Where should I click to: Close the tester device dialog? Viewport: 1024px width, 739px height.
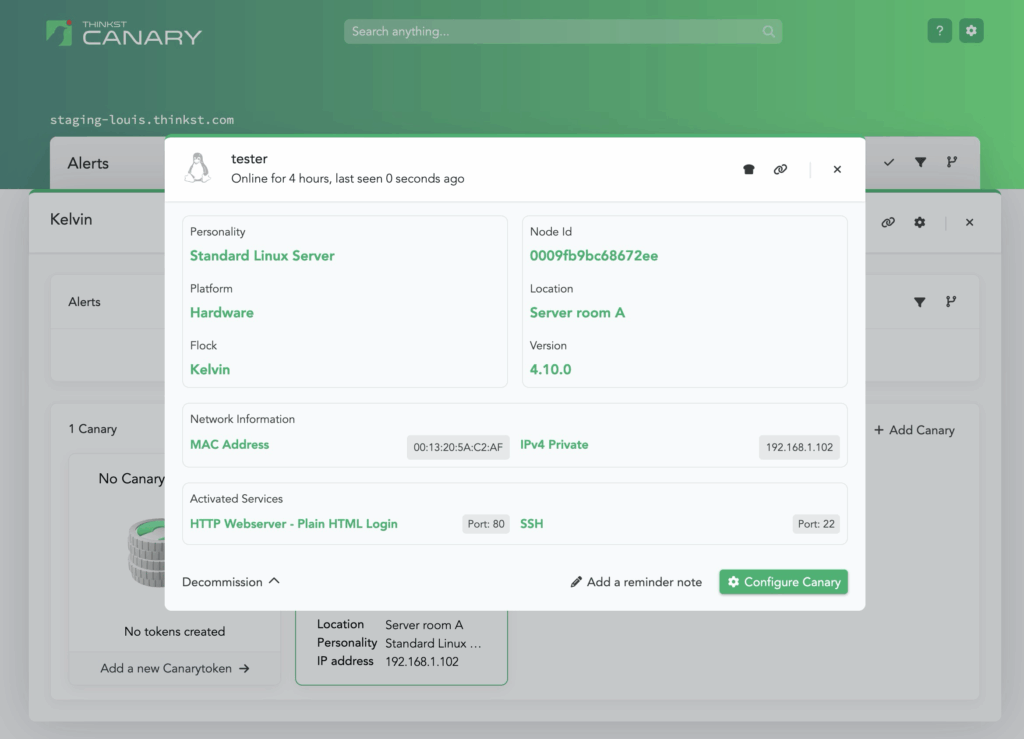coord(837,169)
